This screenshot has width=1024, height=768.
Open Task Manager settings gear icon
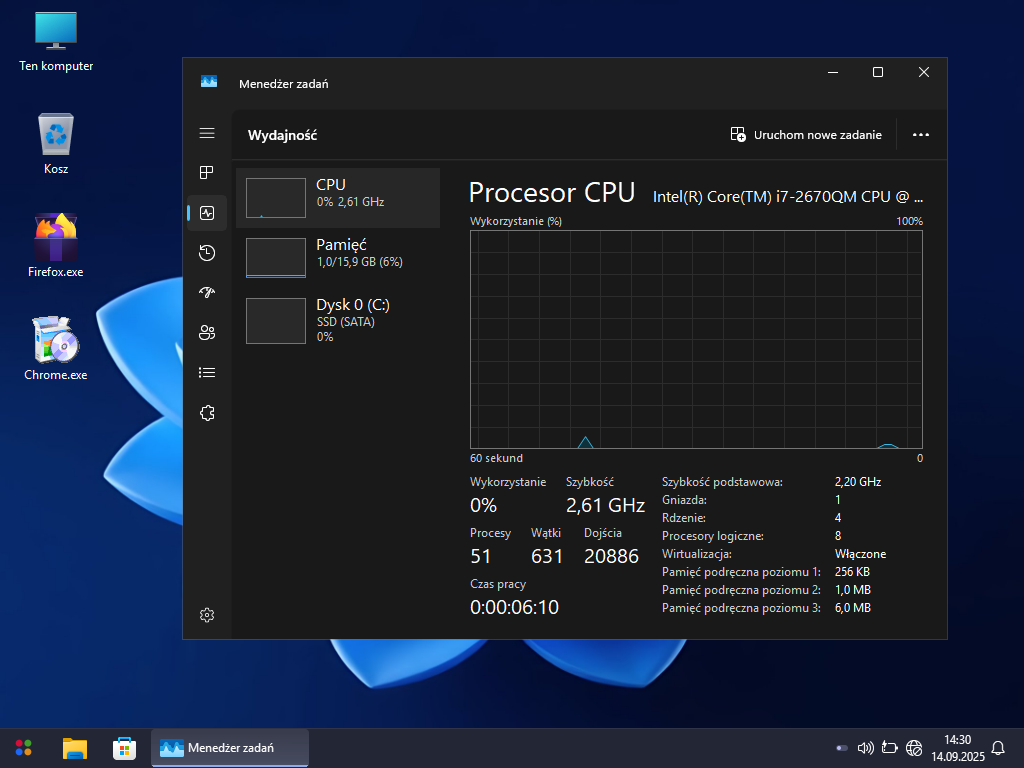click(207, 615)
